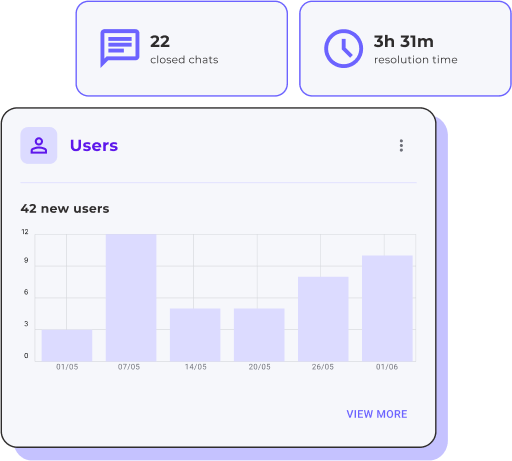Click the 6 value on y-axis
Viewport: 512px width, 461px height.
pos(26,292)
